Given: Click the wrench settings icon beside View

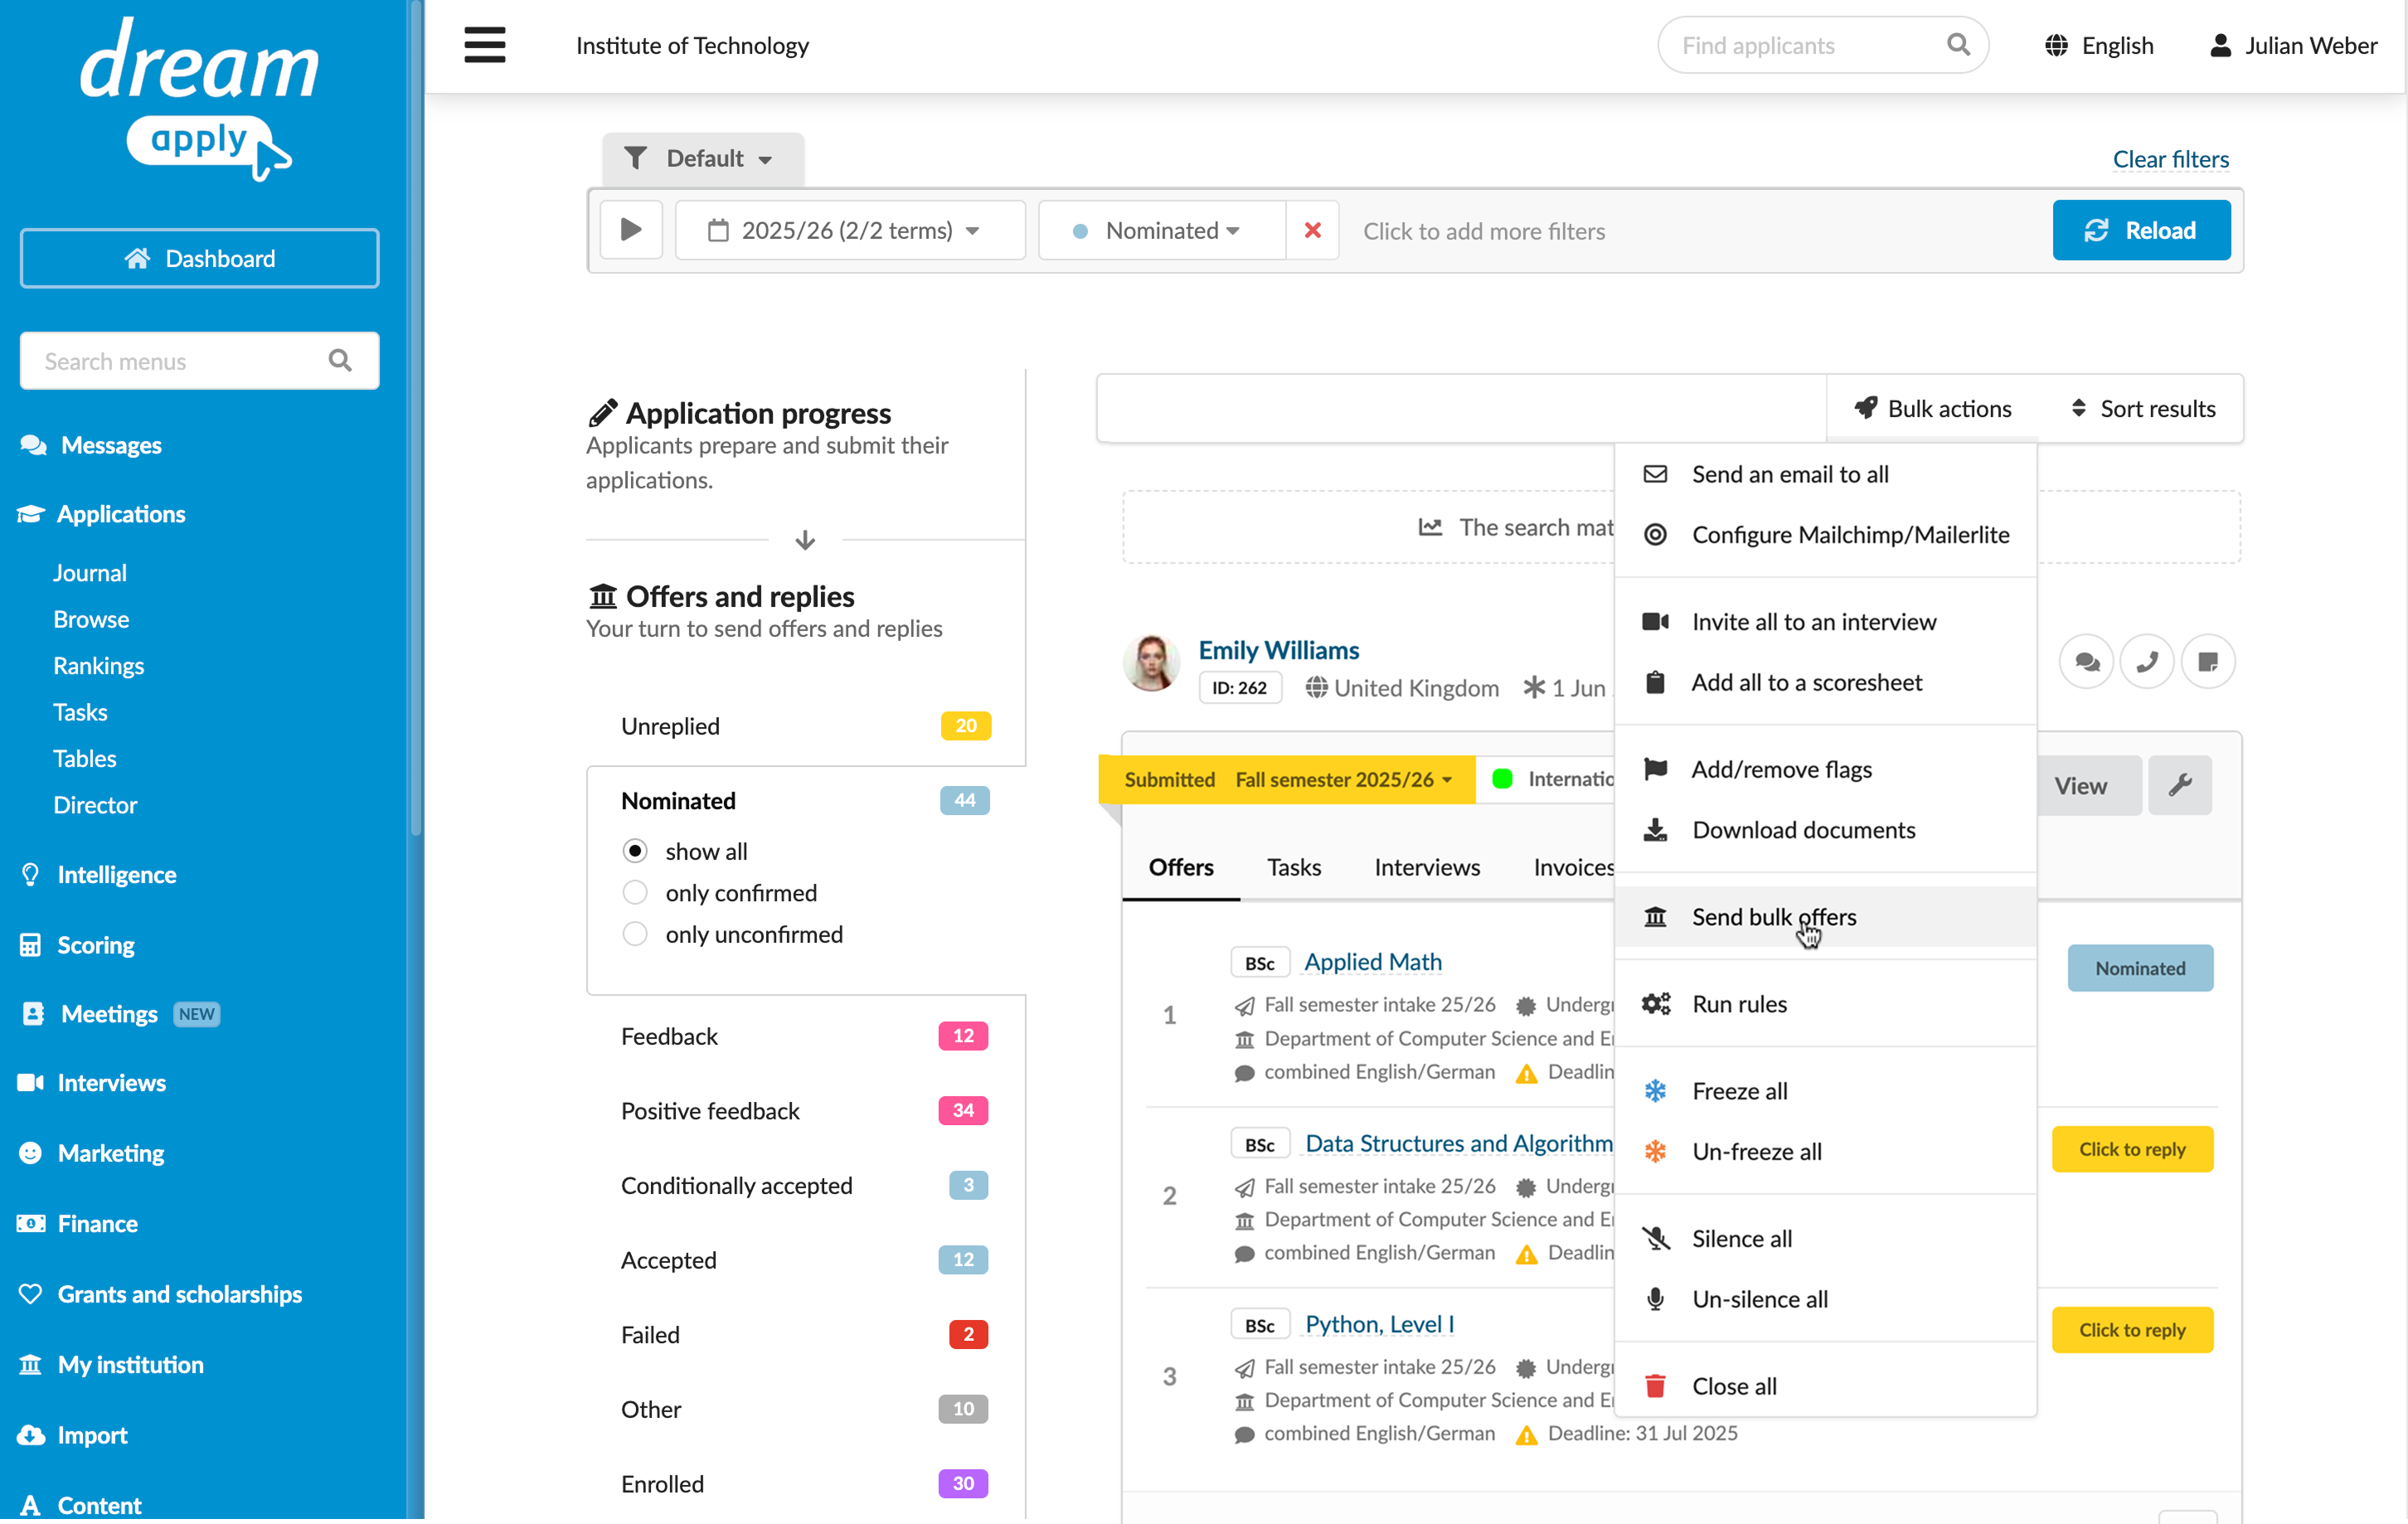Looking at the screenshot, I should click(x=2180, y=785).
